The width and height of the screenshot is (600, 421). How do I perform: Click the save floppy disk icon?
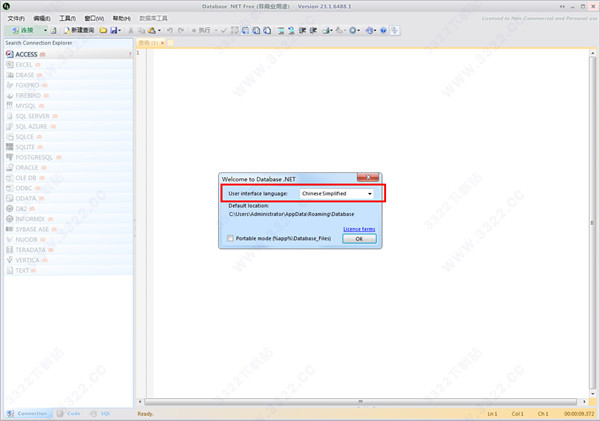click(114, 30)
